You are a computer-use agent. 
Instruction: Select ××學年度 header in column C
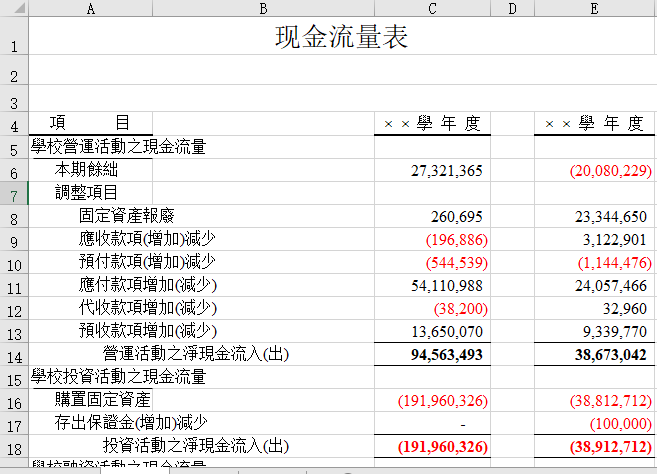(432, 124)
